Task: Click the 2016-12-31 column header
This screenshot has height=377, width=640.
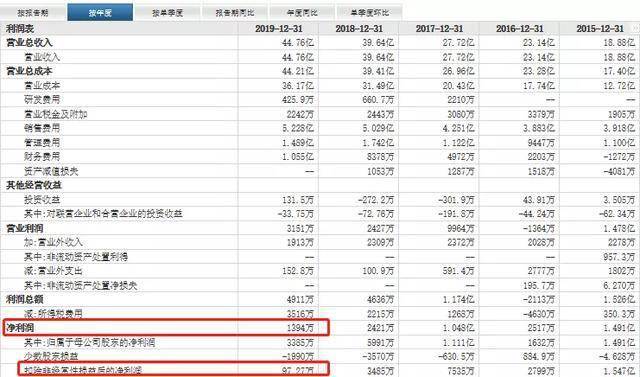Action: click(520, 29)
